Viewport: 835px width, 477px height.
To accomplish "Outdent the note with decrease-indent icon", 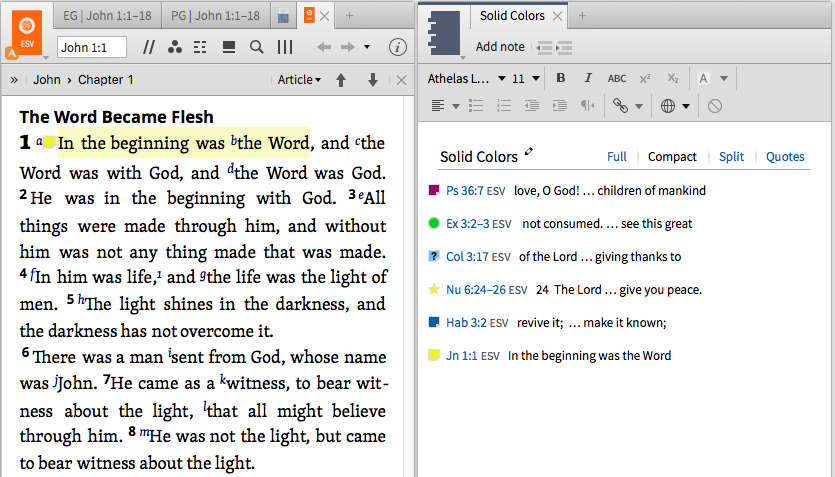I will 544,47.
